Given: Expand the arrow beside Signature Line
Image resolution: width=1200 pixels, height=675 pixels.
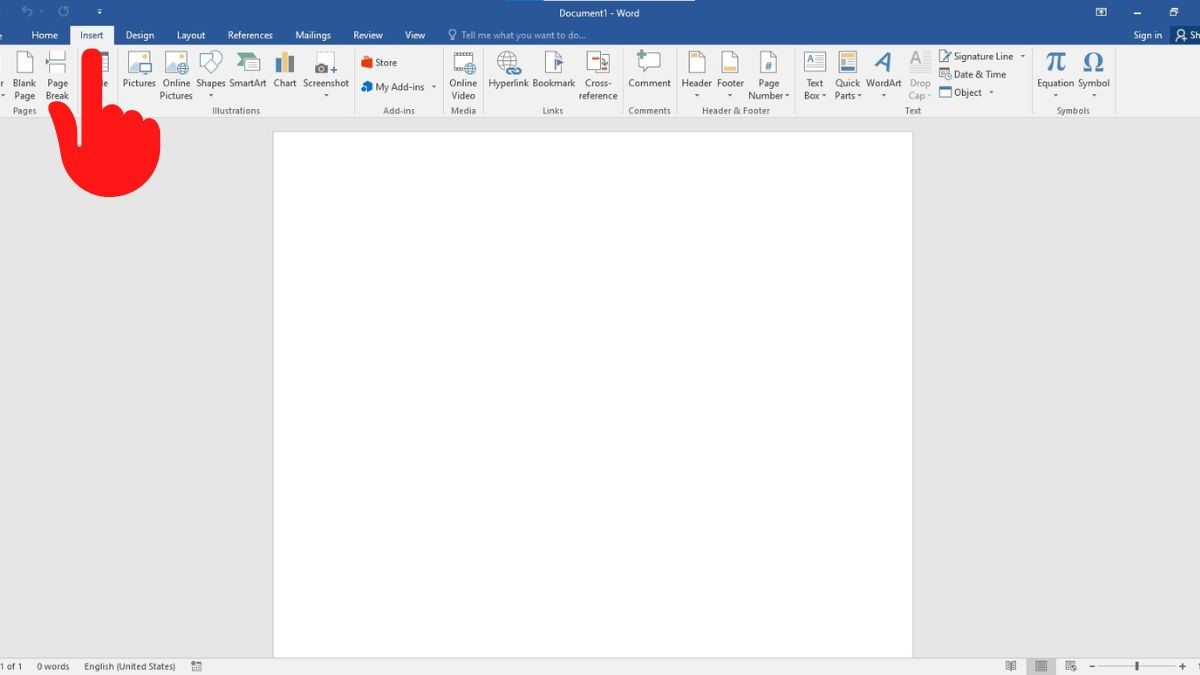Looking at the screenshot, I should coord(1023,56).
